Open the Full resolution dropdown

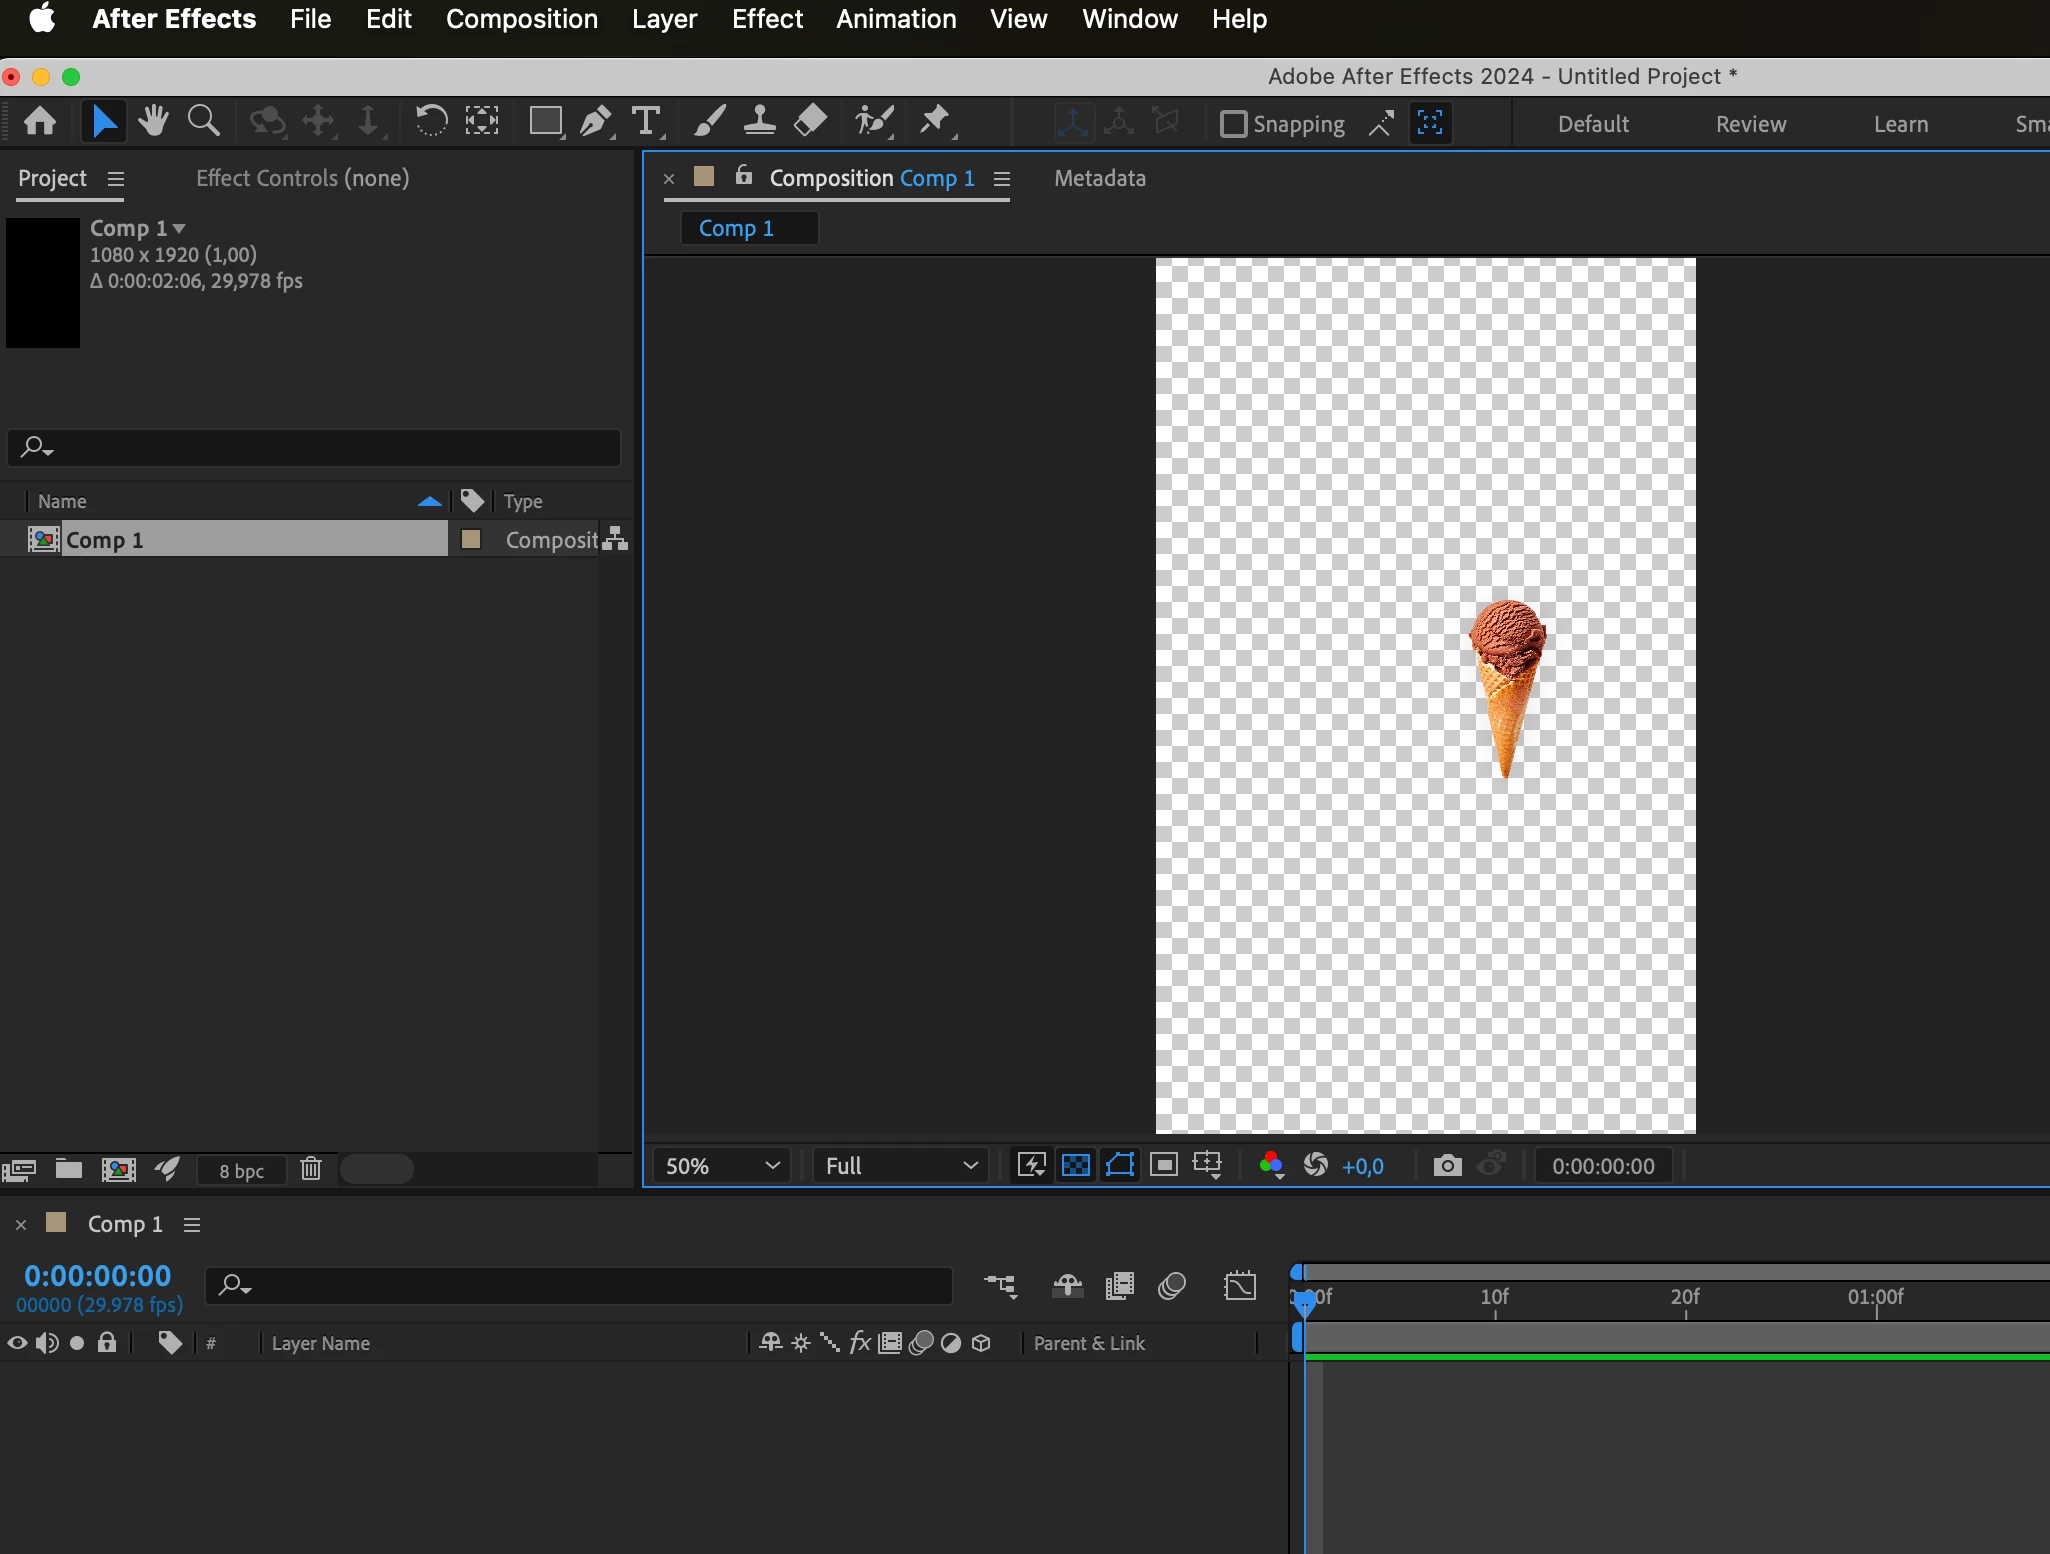click(x=900, y=1166)
